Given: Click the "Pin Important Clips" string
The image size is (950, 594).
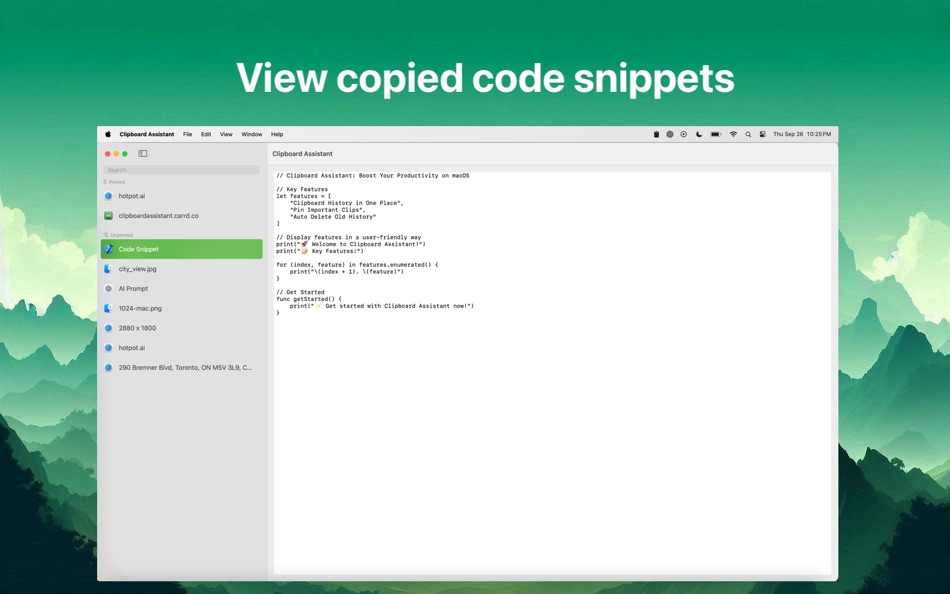Looking at the screenshot, I should tap(328, 210).
